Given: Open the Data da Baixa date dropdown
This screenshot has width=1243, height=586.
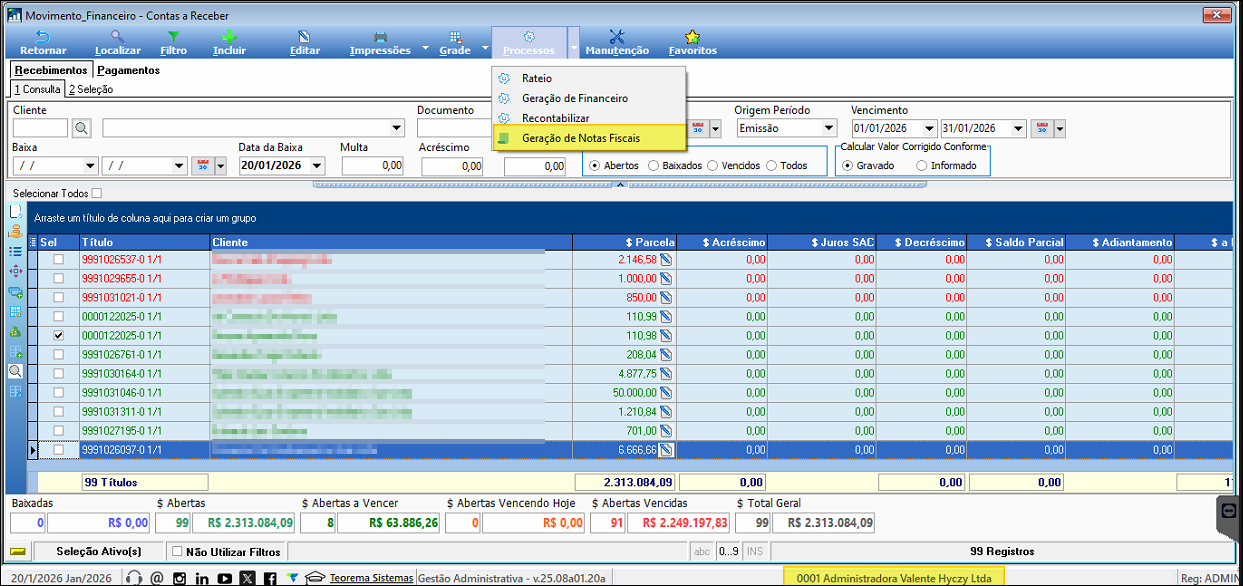Looking at the screenshot, I should (x=318, y=166).
